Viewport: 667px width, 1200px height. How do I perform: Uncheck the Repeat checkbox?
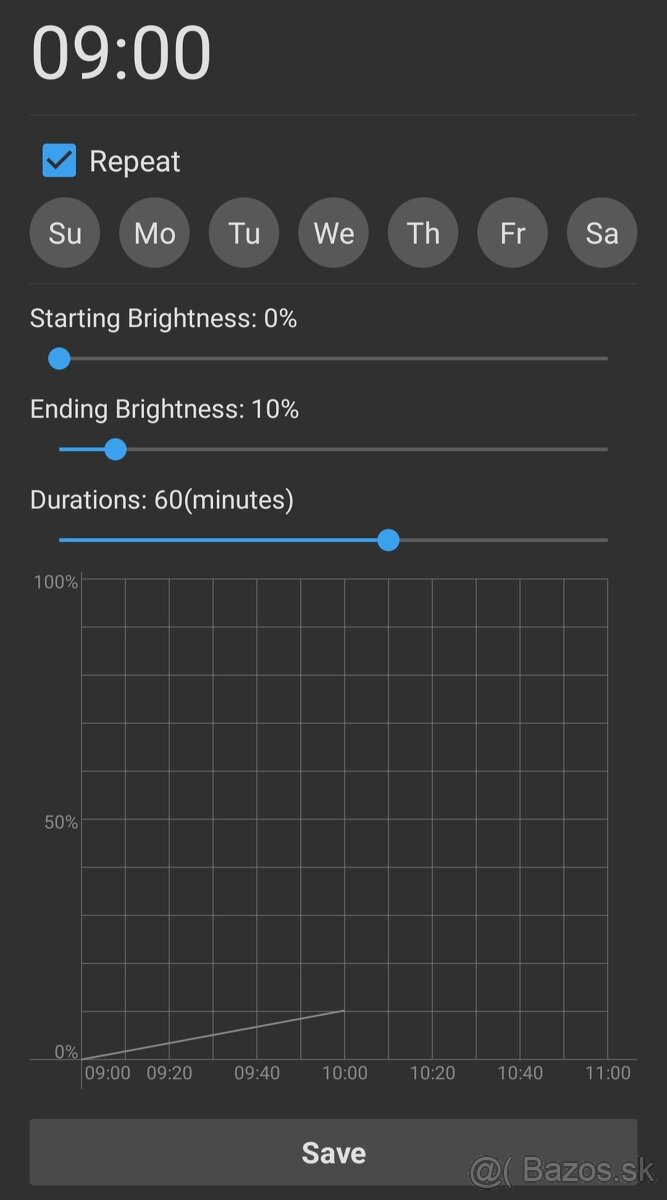58,160
